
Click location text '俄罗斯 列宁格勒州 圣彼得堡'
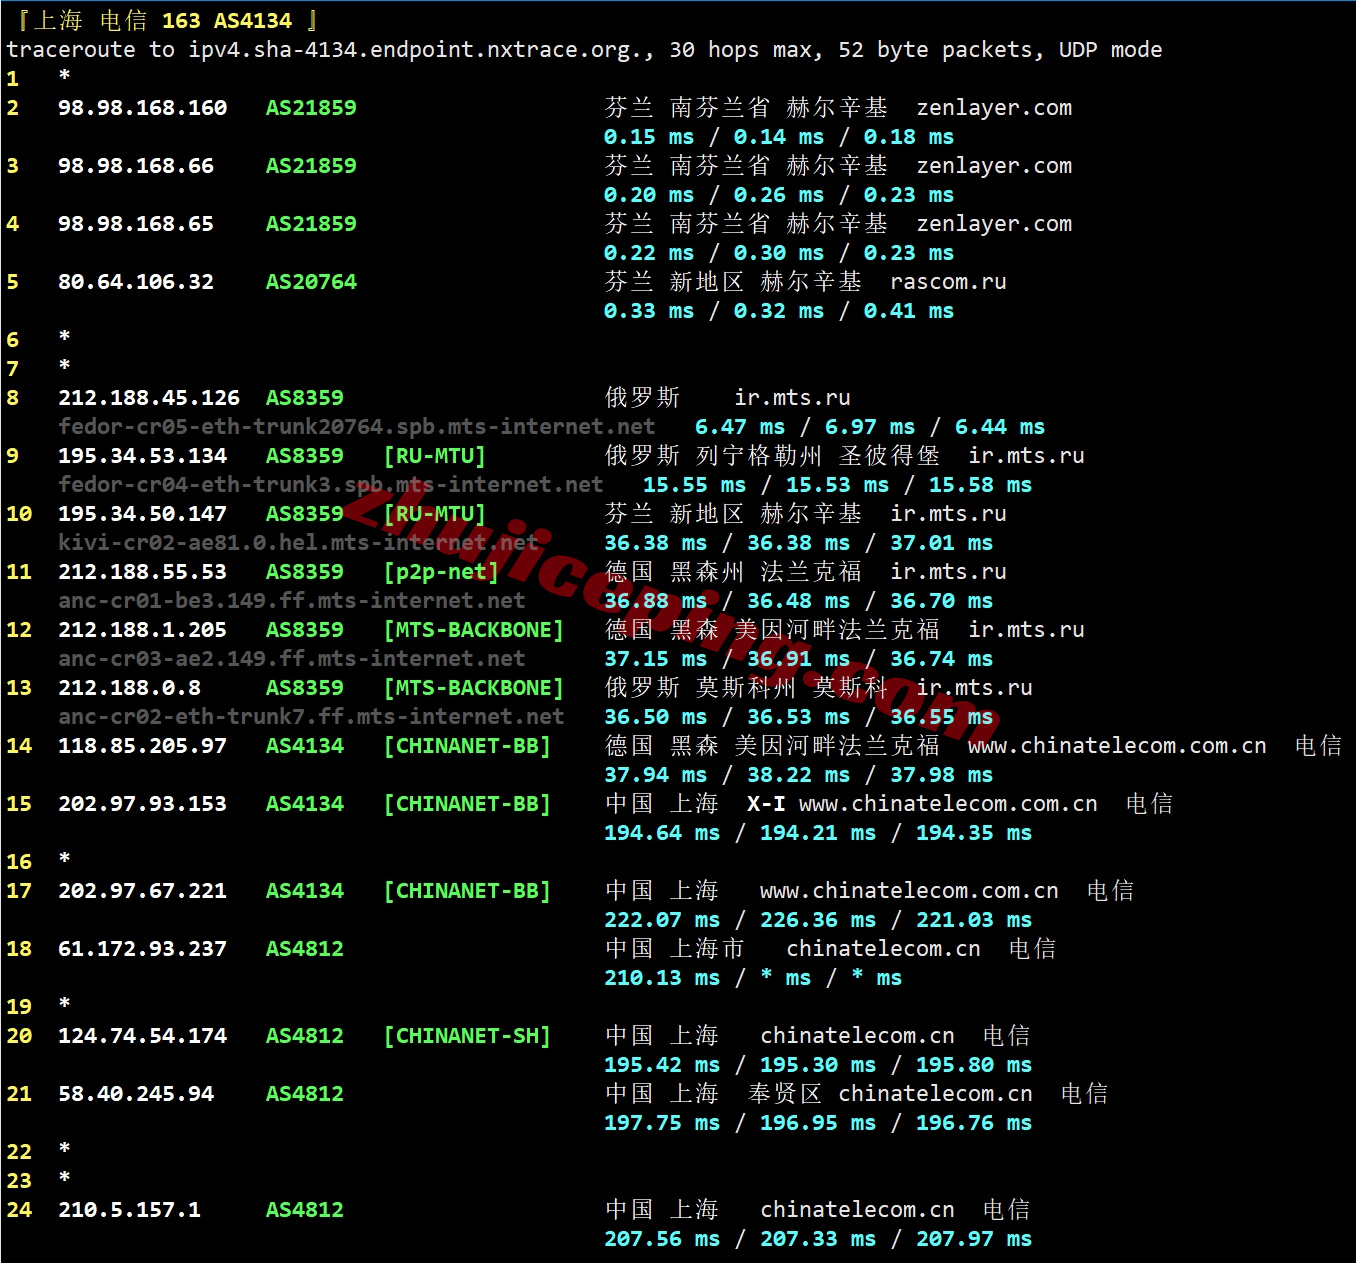pos(773,456)
